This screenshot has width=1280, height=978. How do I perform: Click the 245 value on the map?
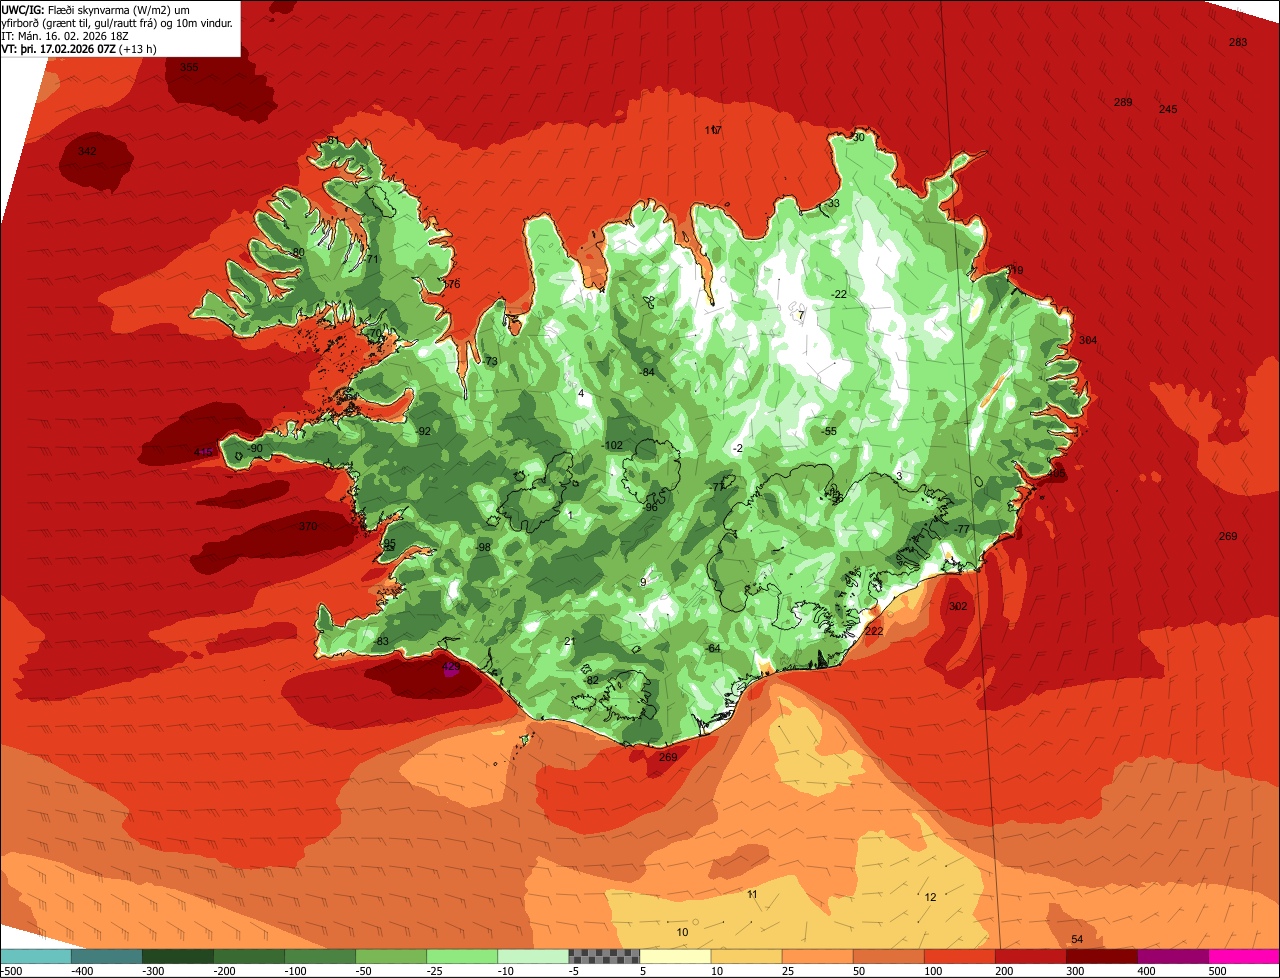pyautogui.click(x=1168, y=109)
